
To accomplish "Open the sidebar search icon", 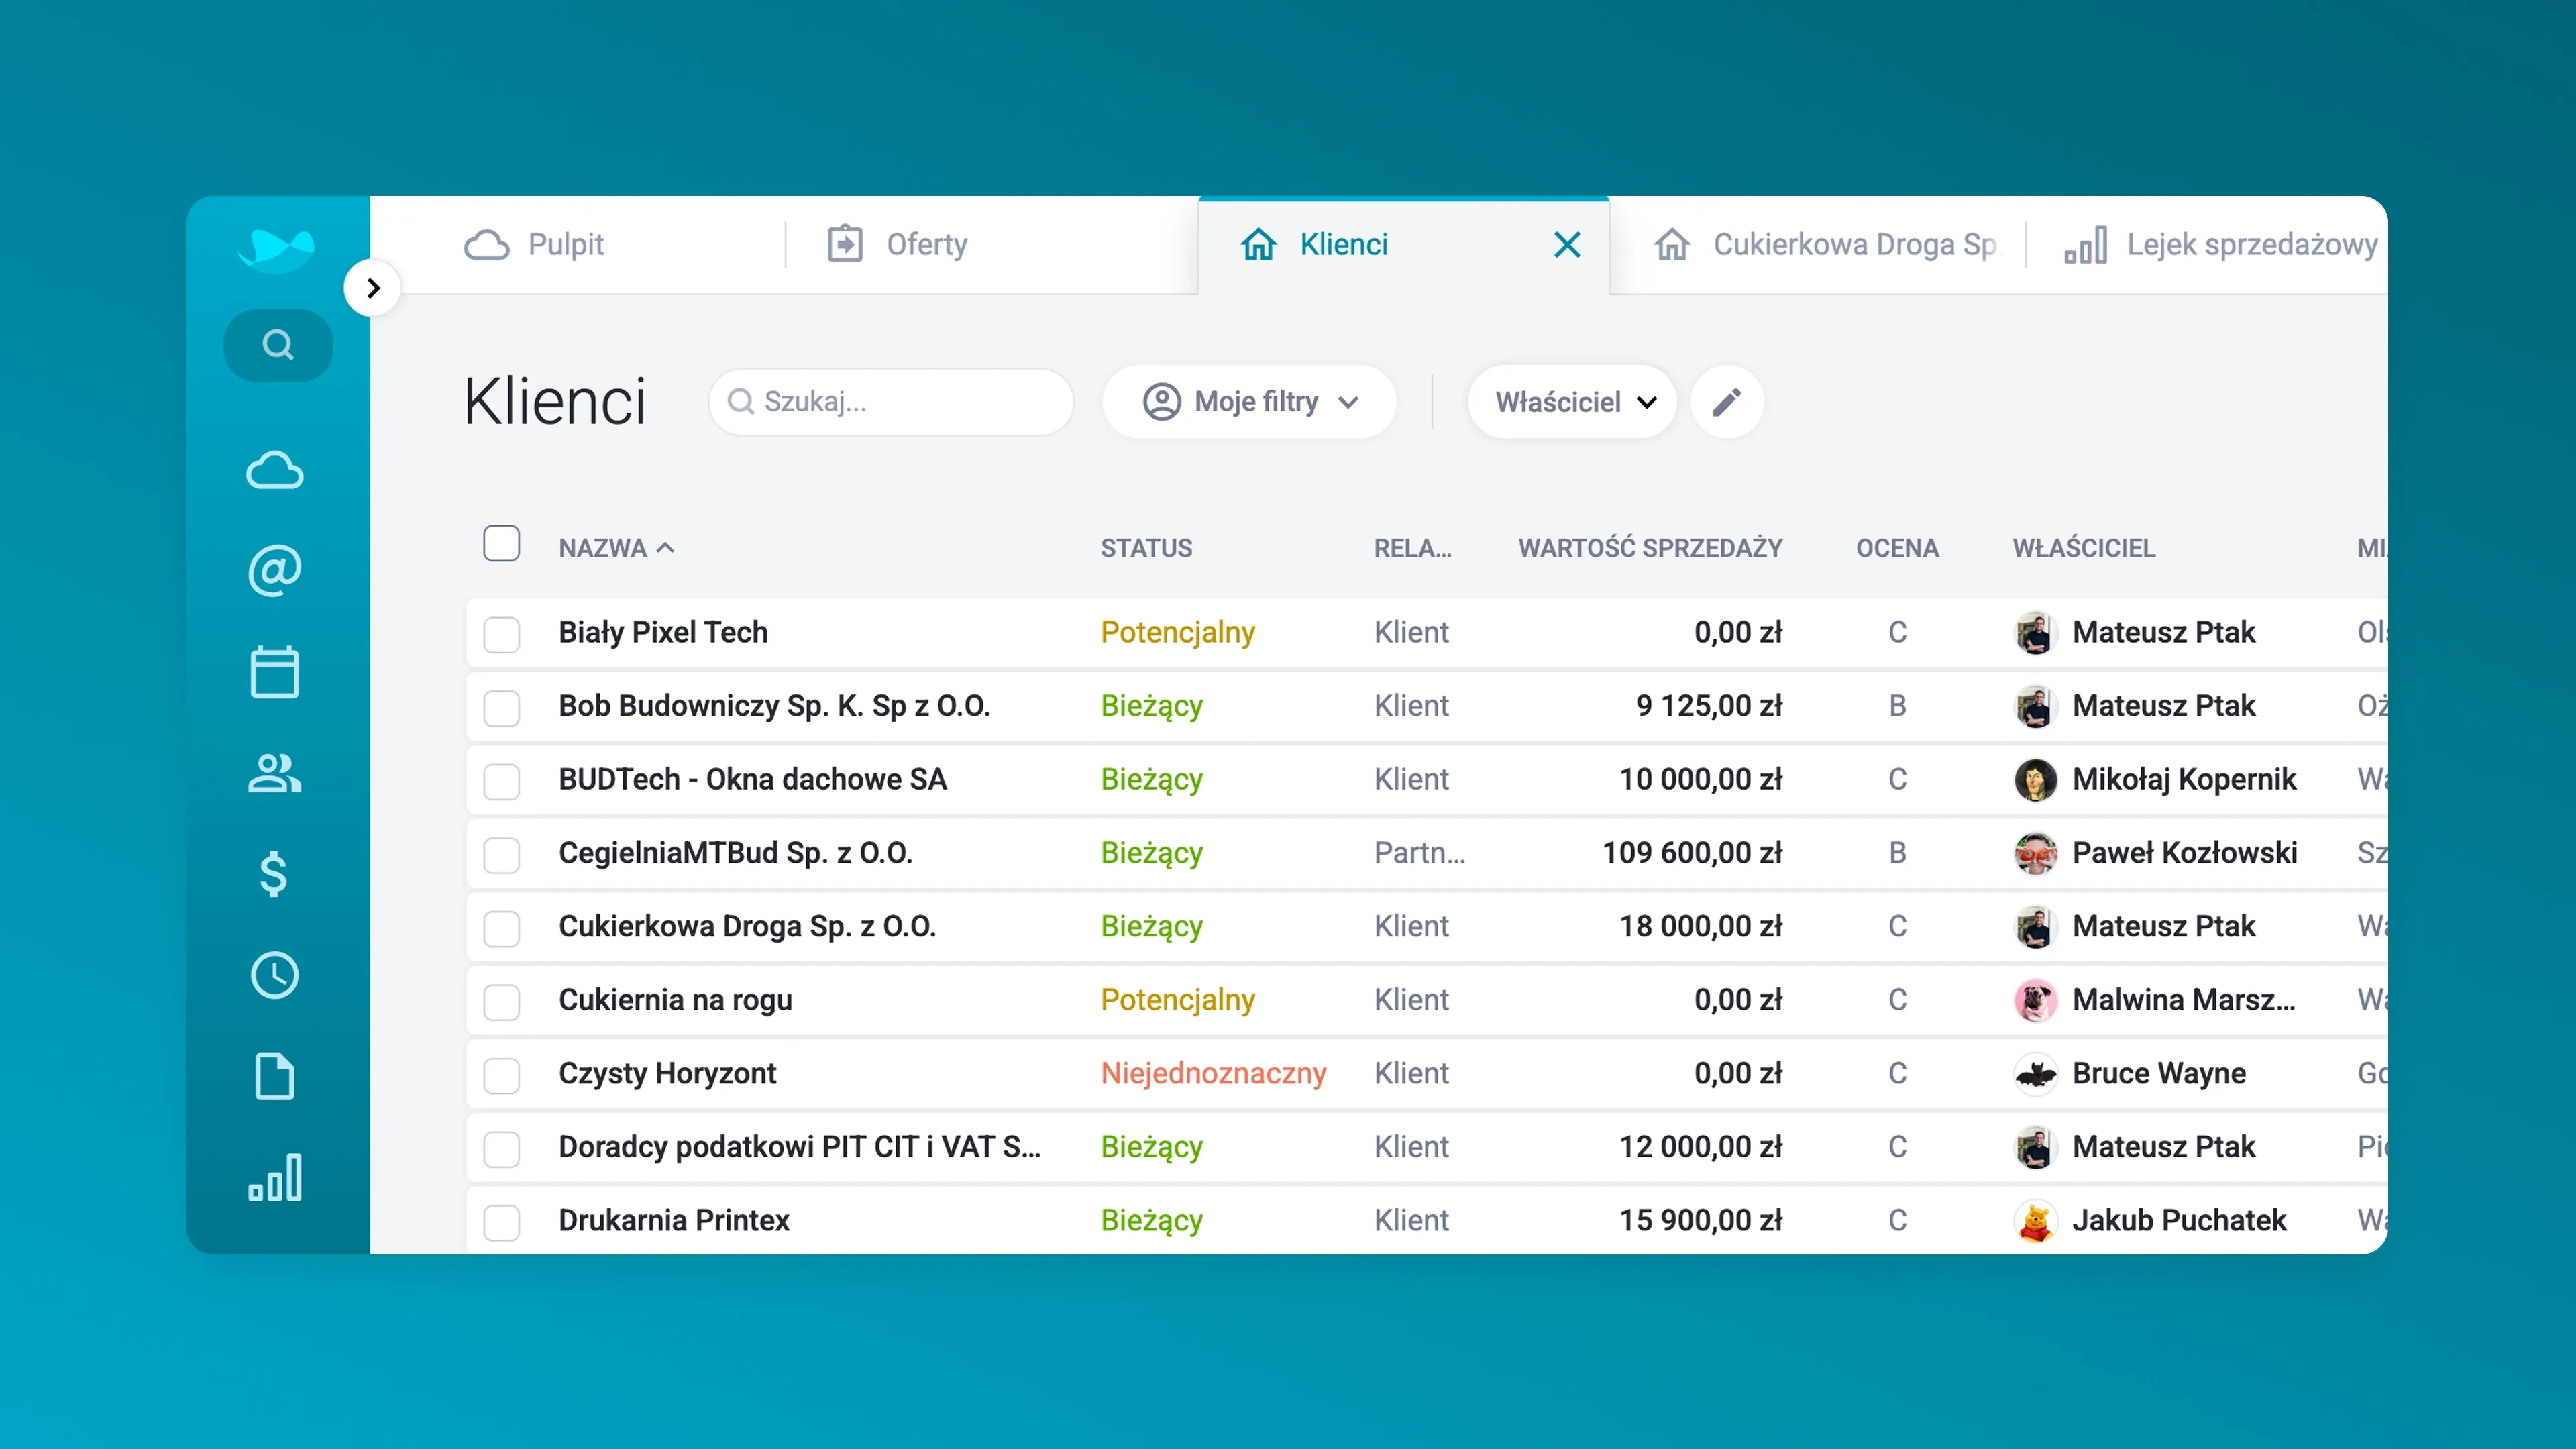I will click(278, 345).
